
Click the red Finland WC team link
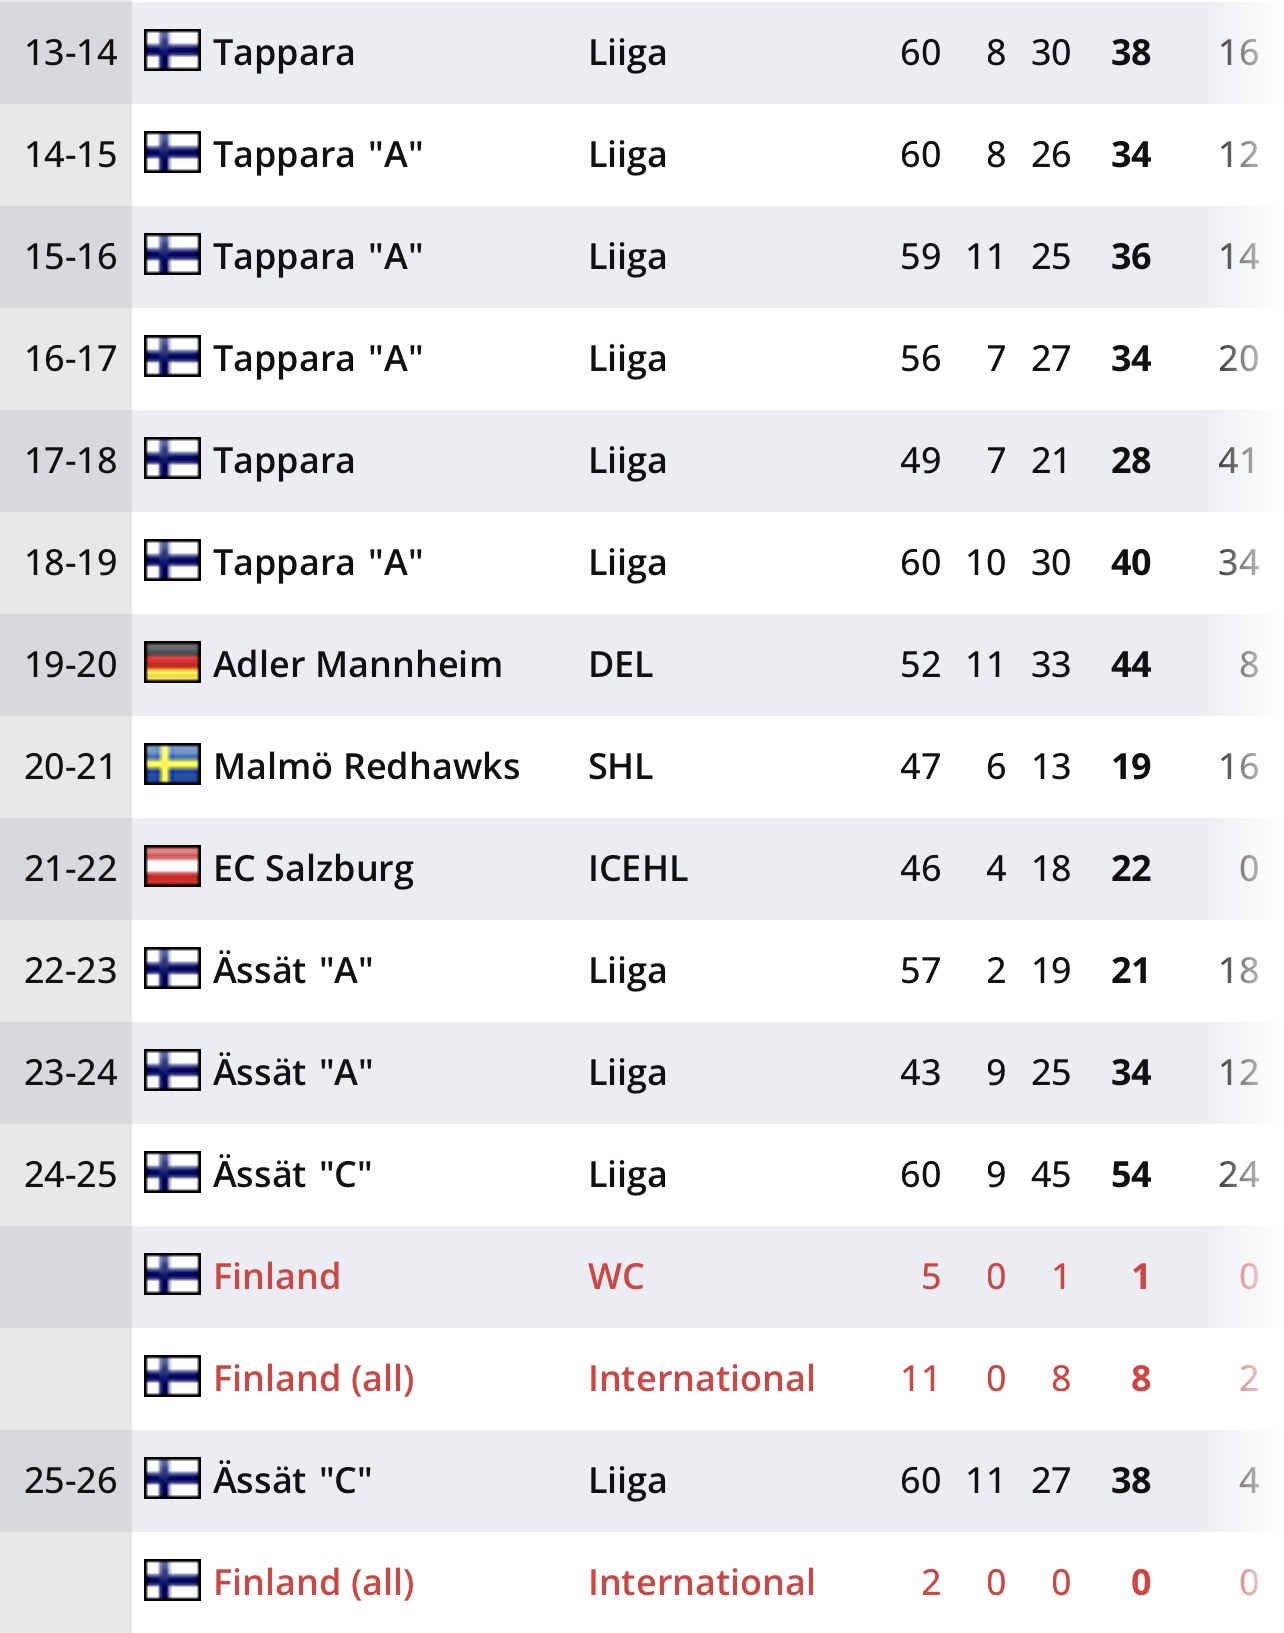(276, 1276)
